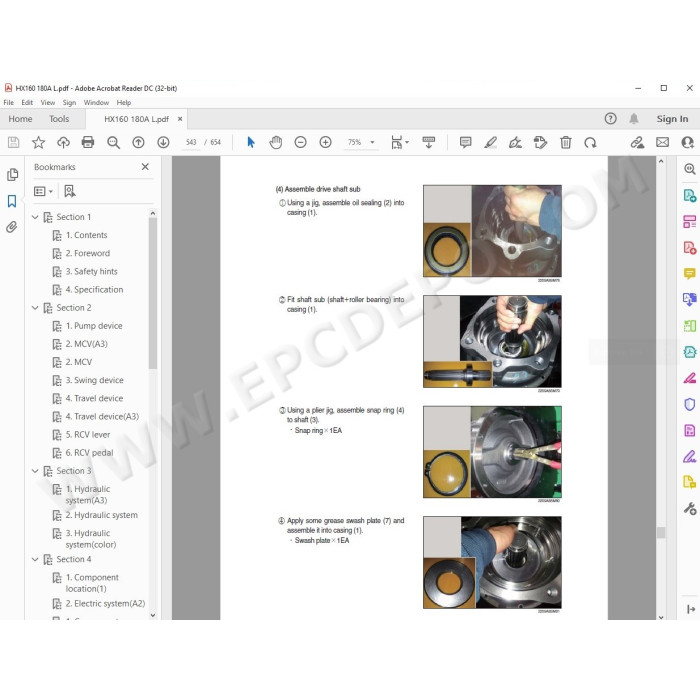Viewport: 700px width, 700px height.
Task: Click the upload to cloud icon
Action: pyautogui.click(x=63, y=142)
